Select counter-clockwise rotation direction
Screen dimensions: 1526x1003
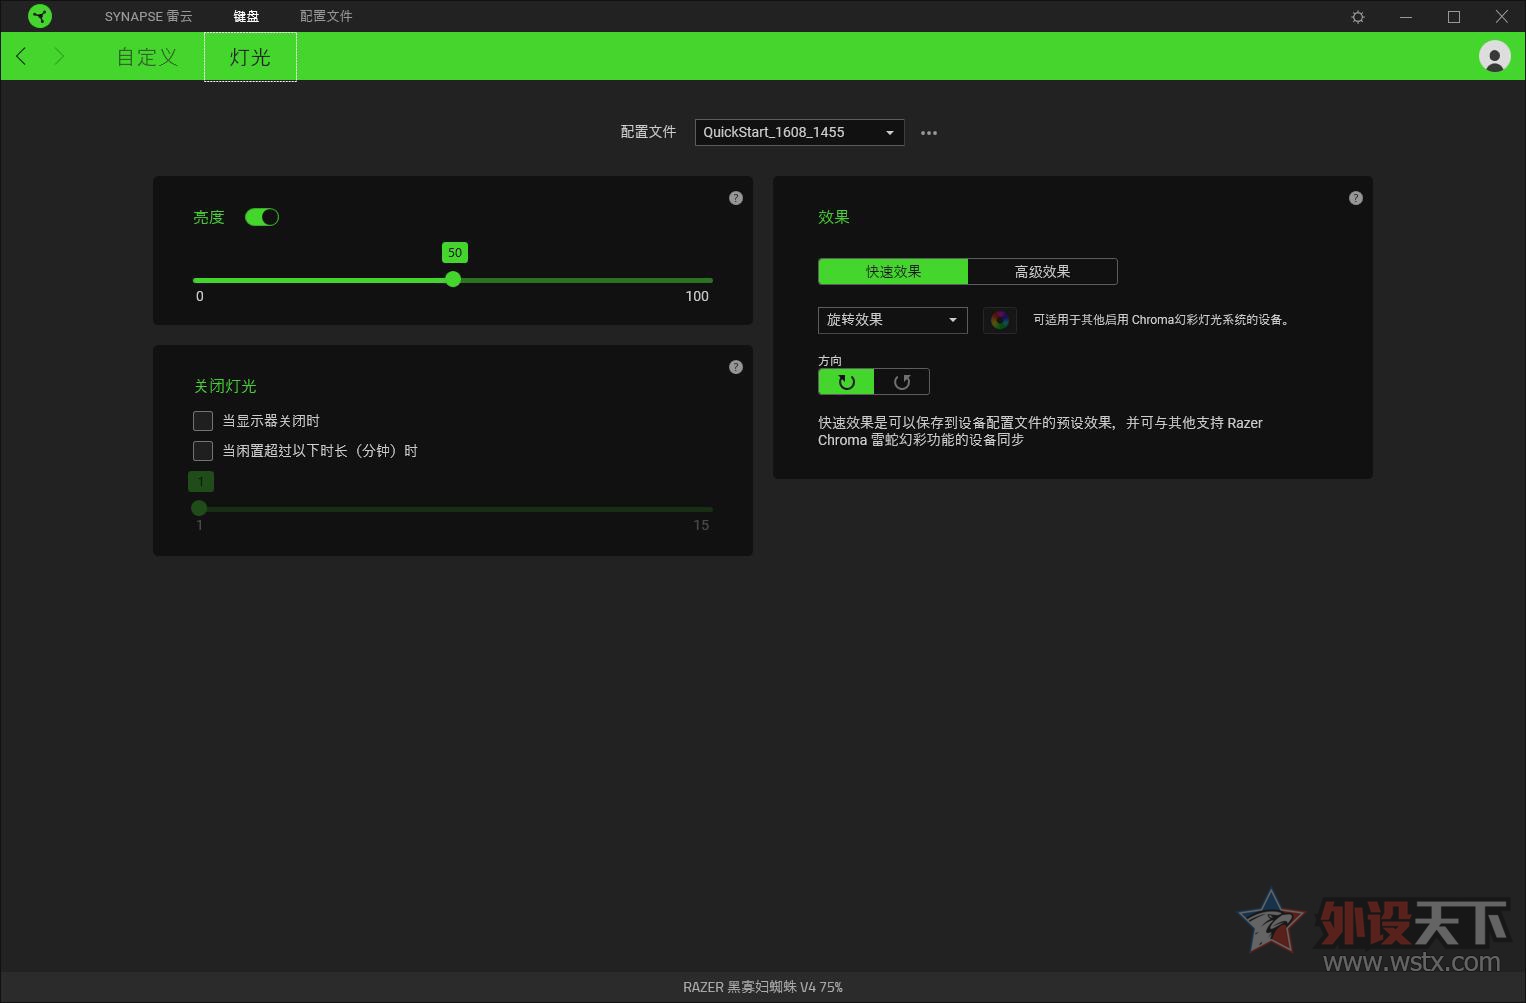click(902, 382)
